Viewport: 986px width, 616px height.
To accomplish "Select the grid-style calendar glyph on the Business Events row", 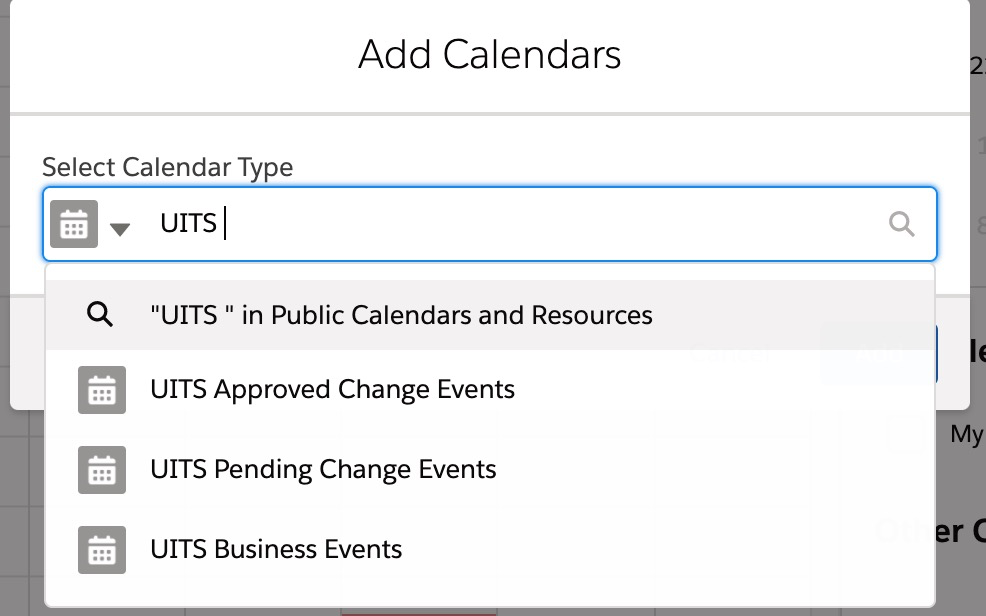I will [x=101, y=549].
